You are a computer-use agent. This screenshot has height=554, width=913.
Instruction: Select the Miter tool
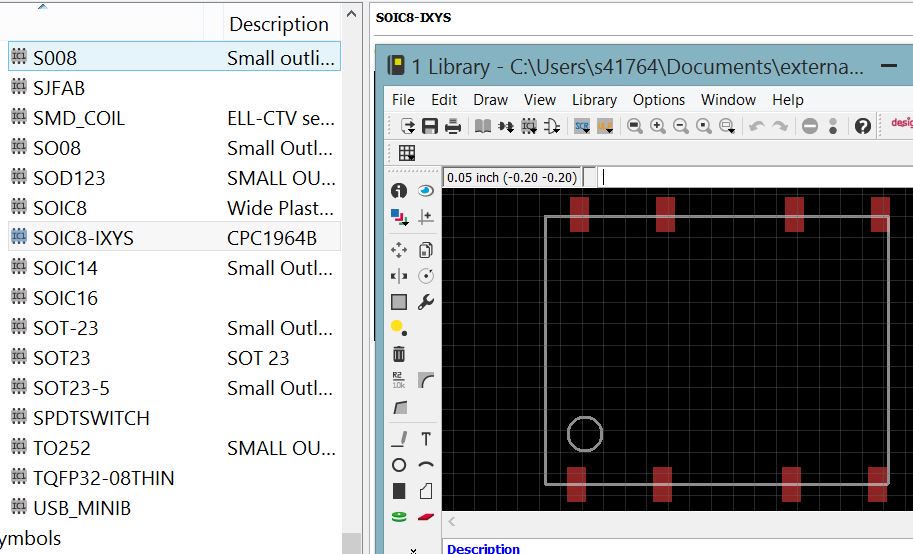(x=426, y=380)
